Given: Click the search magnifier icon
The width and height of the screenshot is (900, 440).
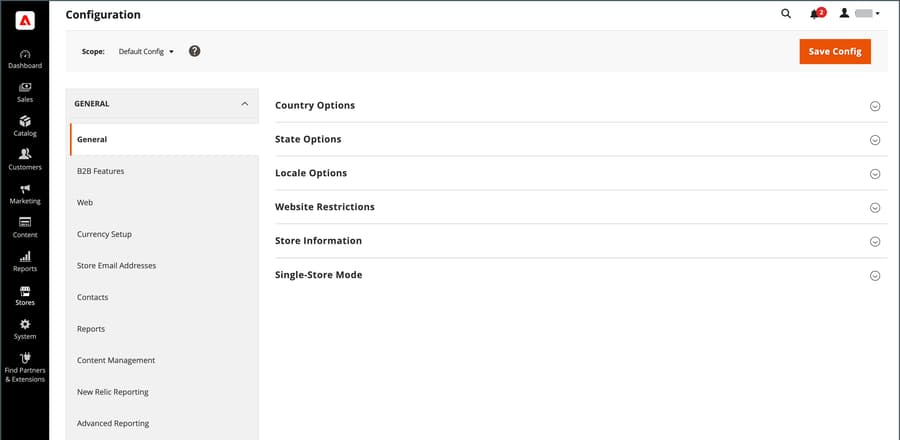Looking at the screenshot, I should pyautogui.click(x=785, y=14).
